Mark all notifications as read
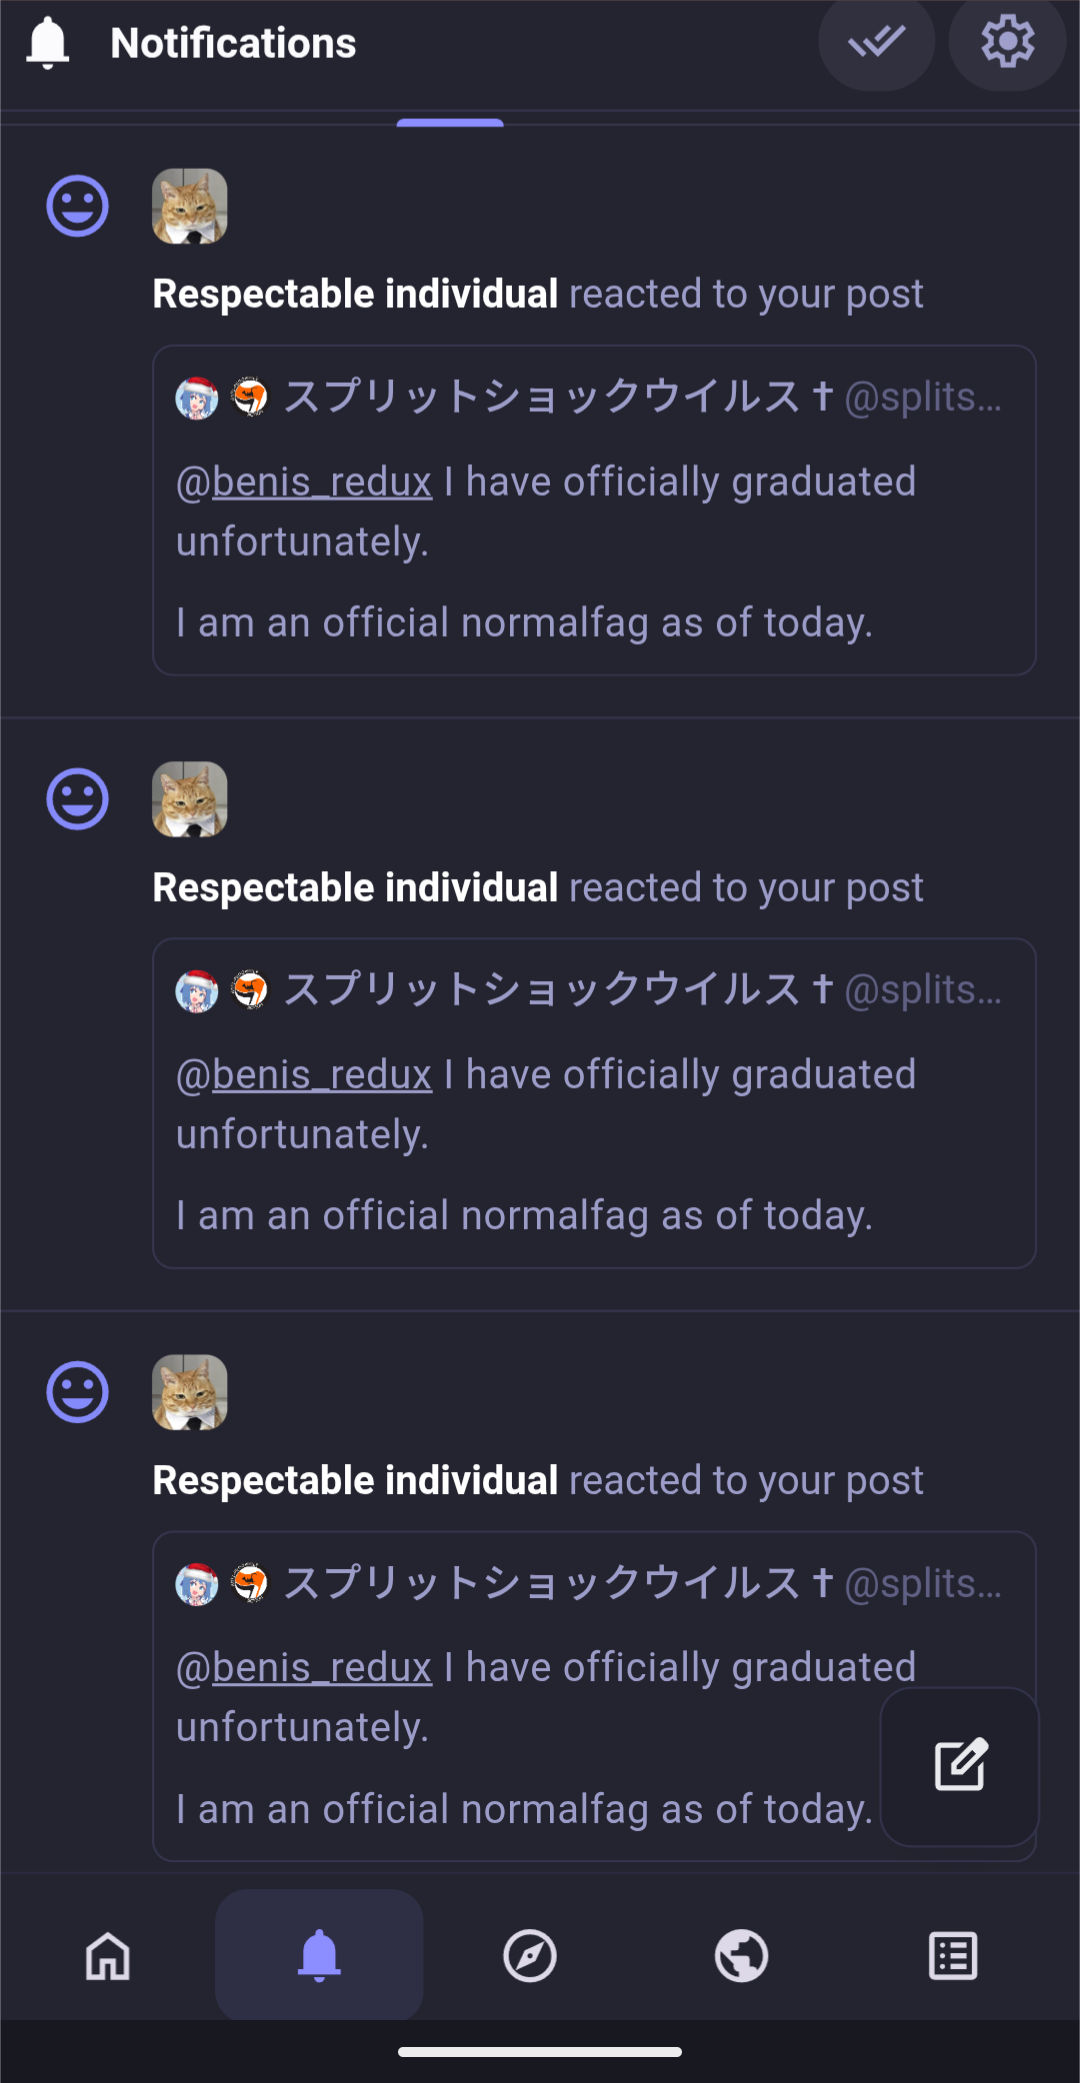The image size is (1080, 2083). click(876, 42)
